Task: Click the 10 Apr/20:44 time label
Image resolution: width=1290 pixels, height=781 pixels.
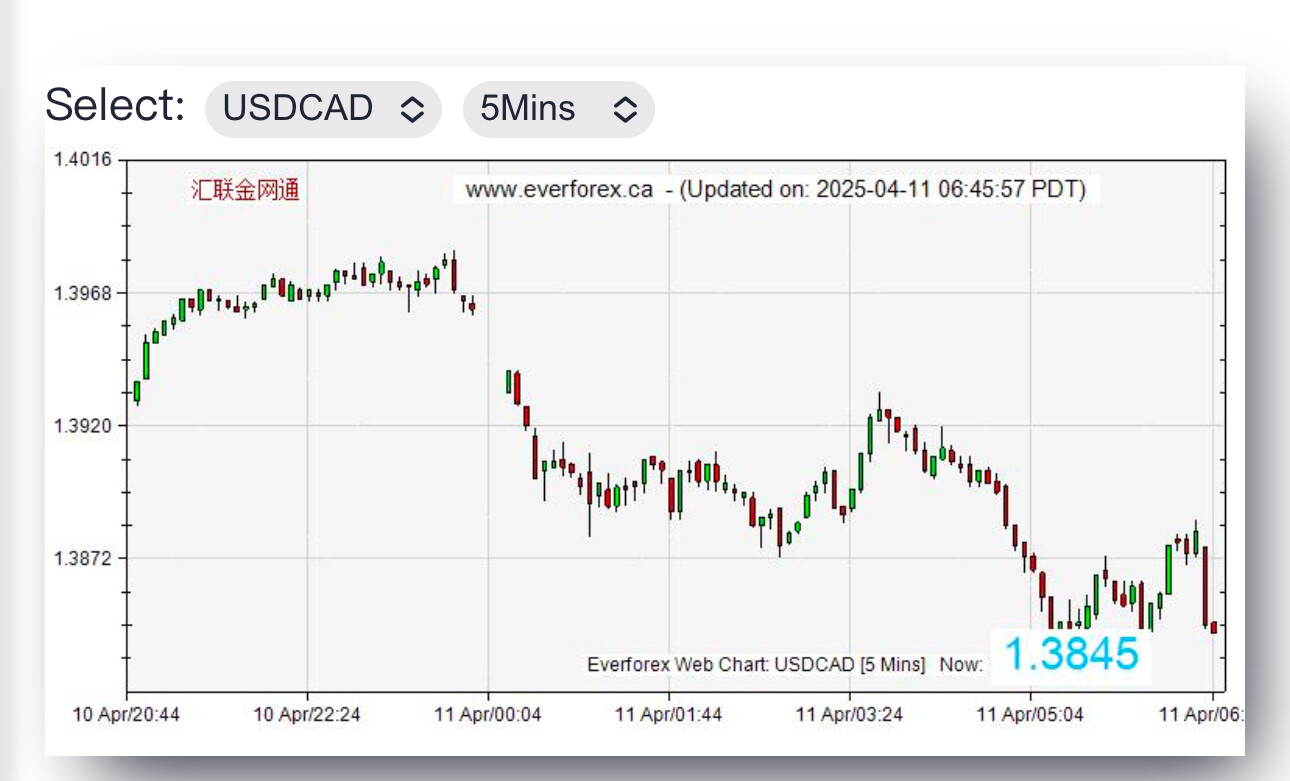Action: click(127, 715)
